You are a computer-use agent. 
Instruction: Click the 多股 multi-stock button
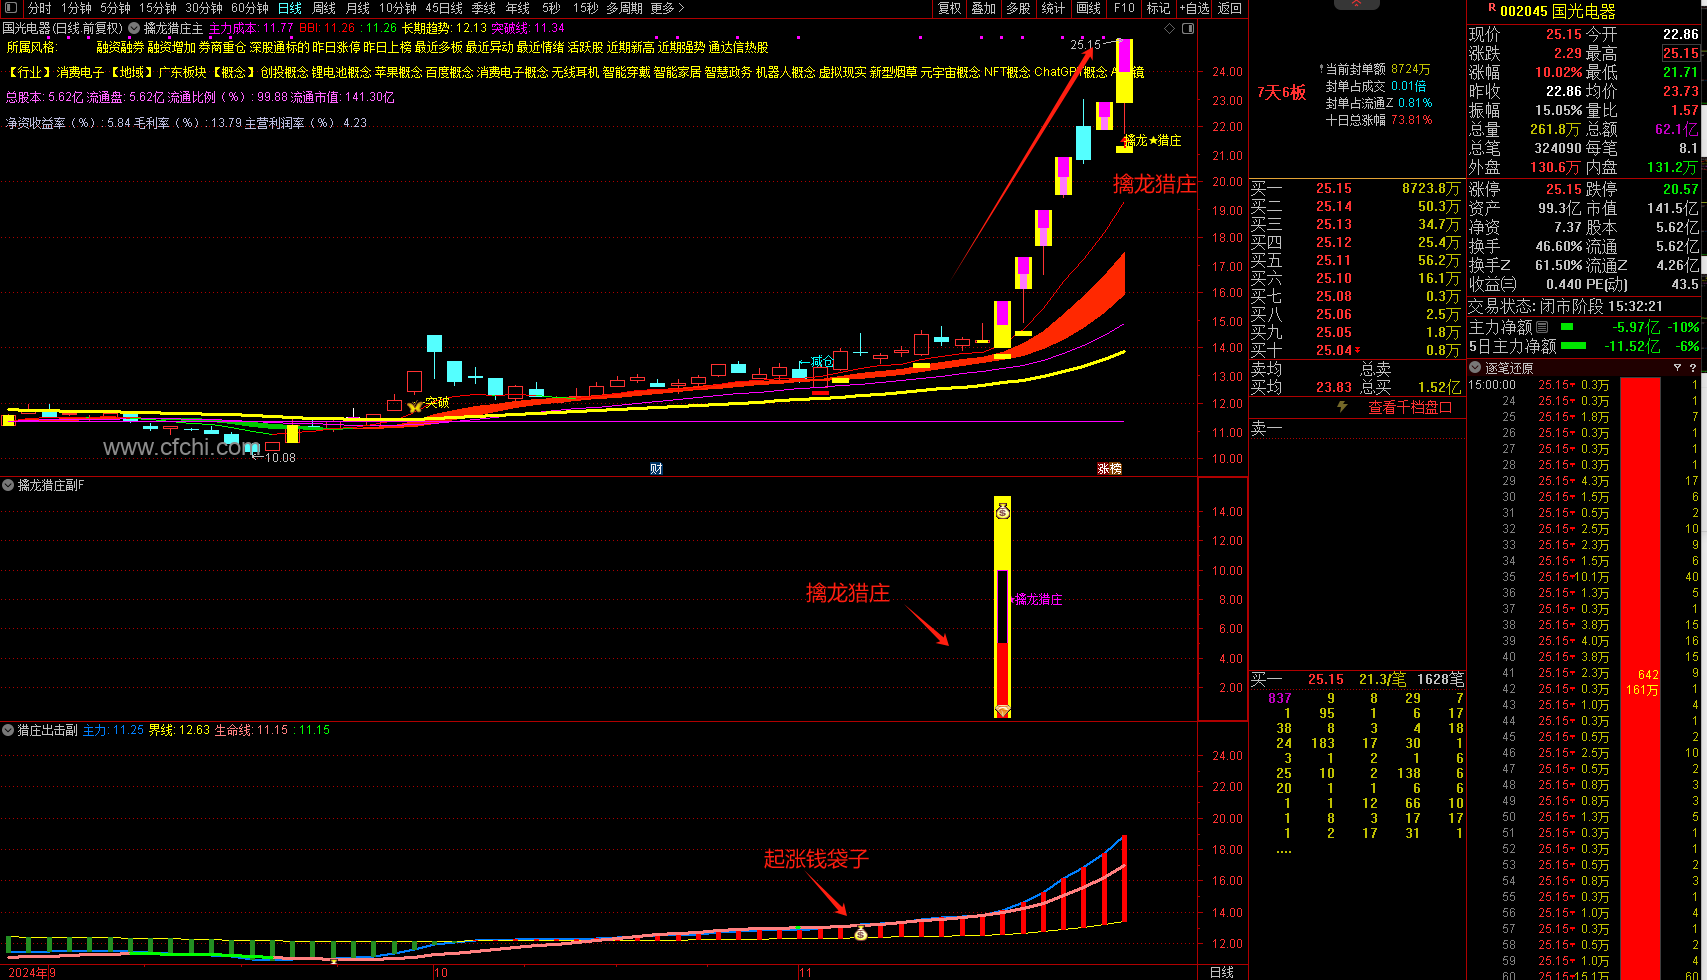click(x=1019, y=8)
